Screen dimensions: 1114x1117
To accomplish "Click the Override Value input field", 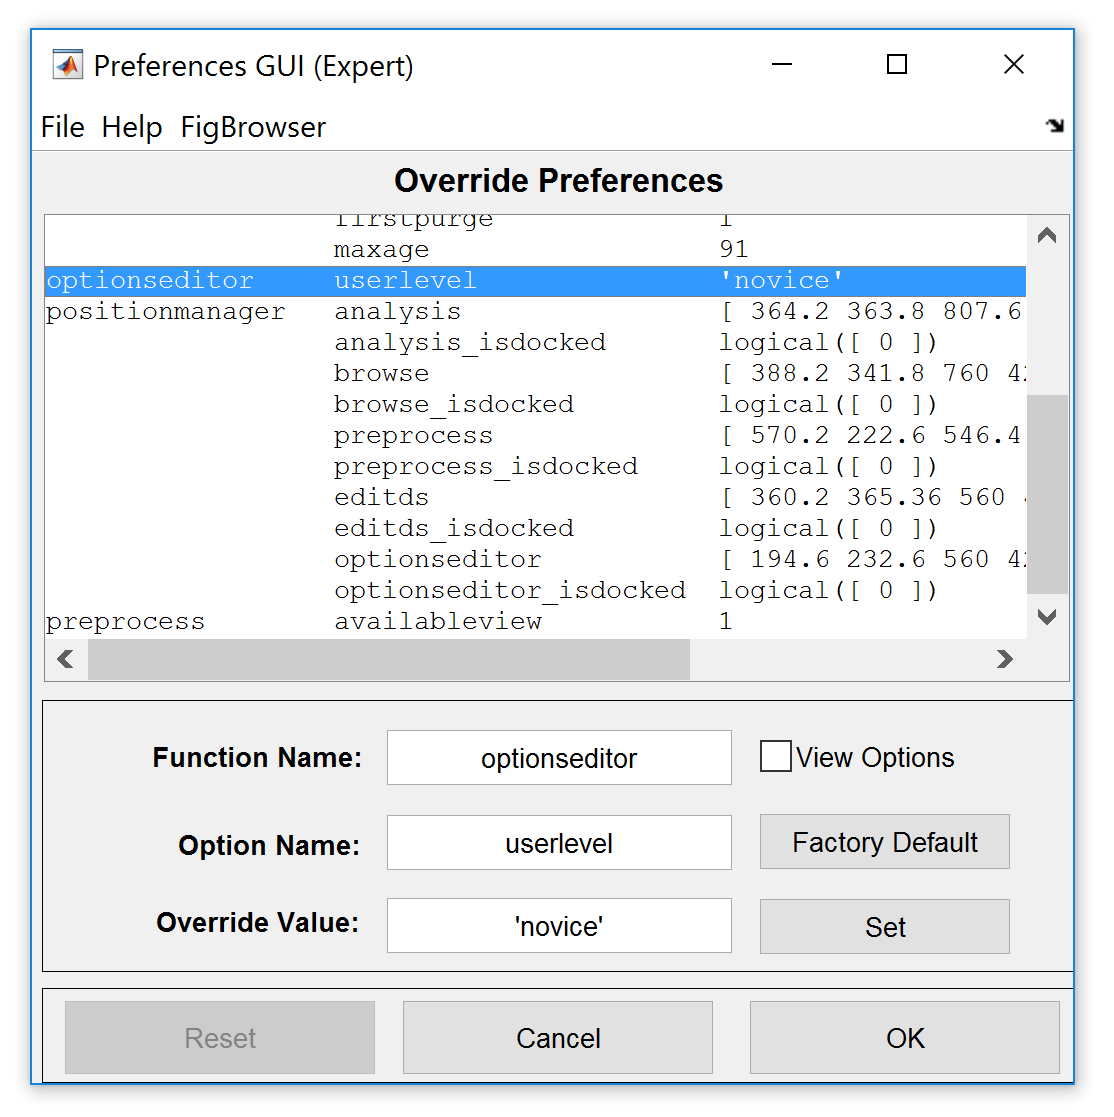I will coord(559,926).
